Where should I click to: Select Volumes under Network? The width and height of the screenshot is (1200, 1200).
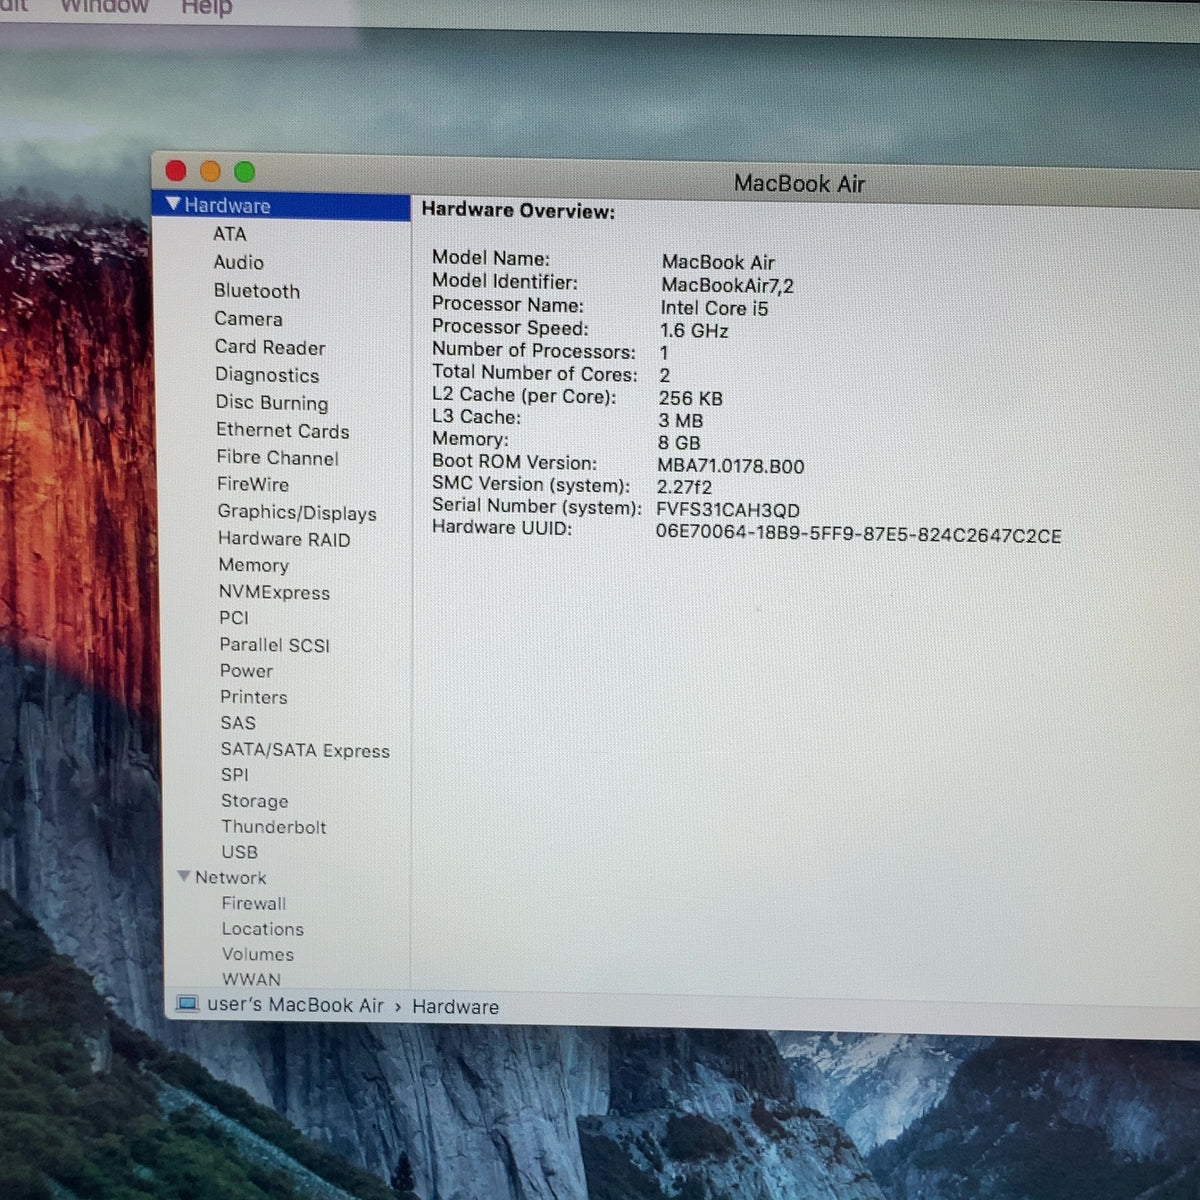click(257, 954)
